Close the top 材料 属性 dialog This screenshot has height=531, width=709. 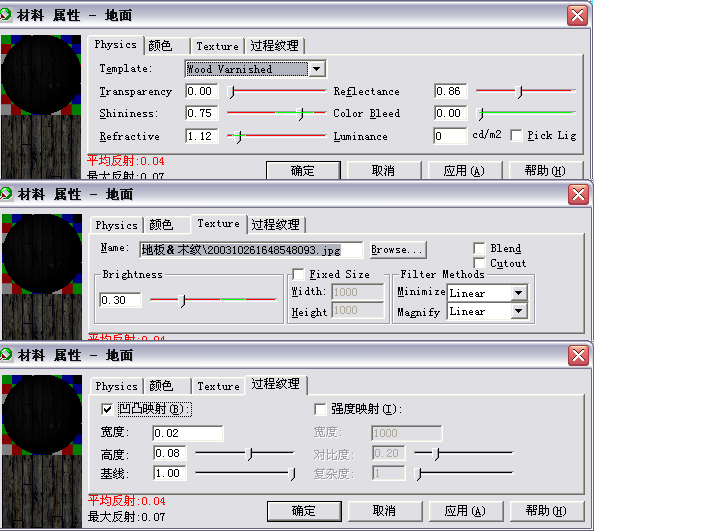tap(577, 16)
